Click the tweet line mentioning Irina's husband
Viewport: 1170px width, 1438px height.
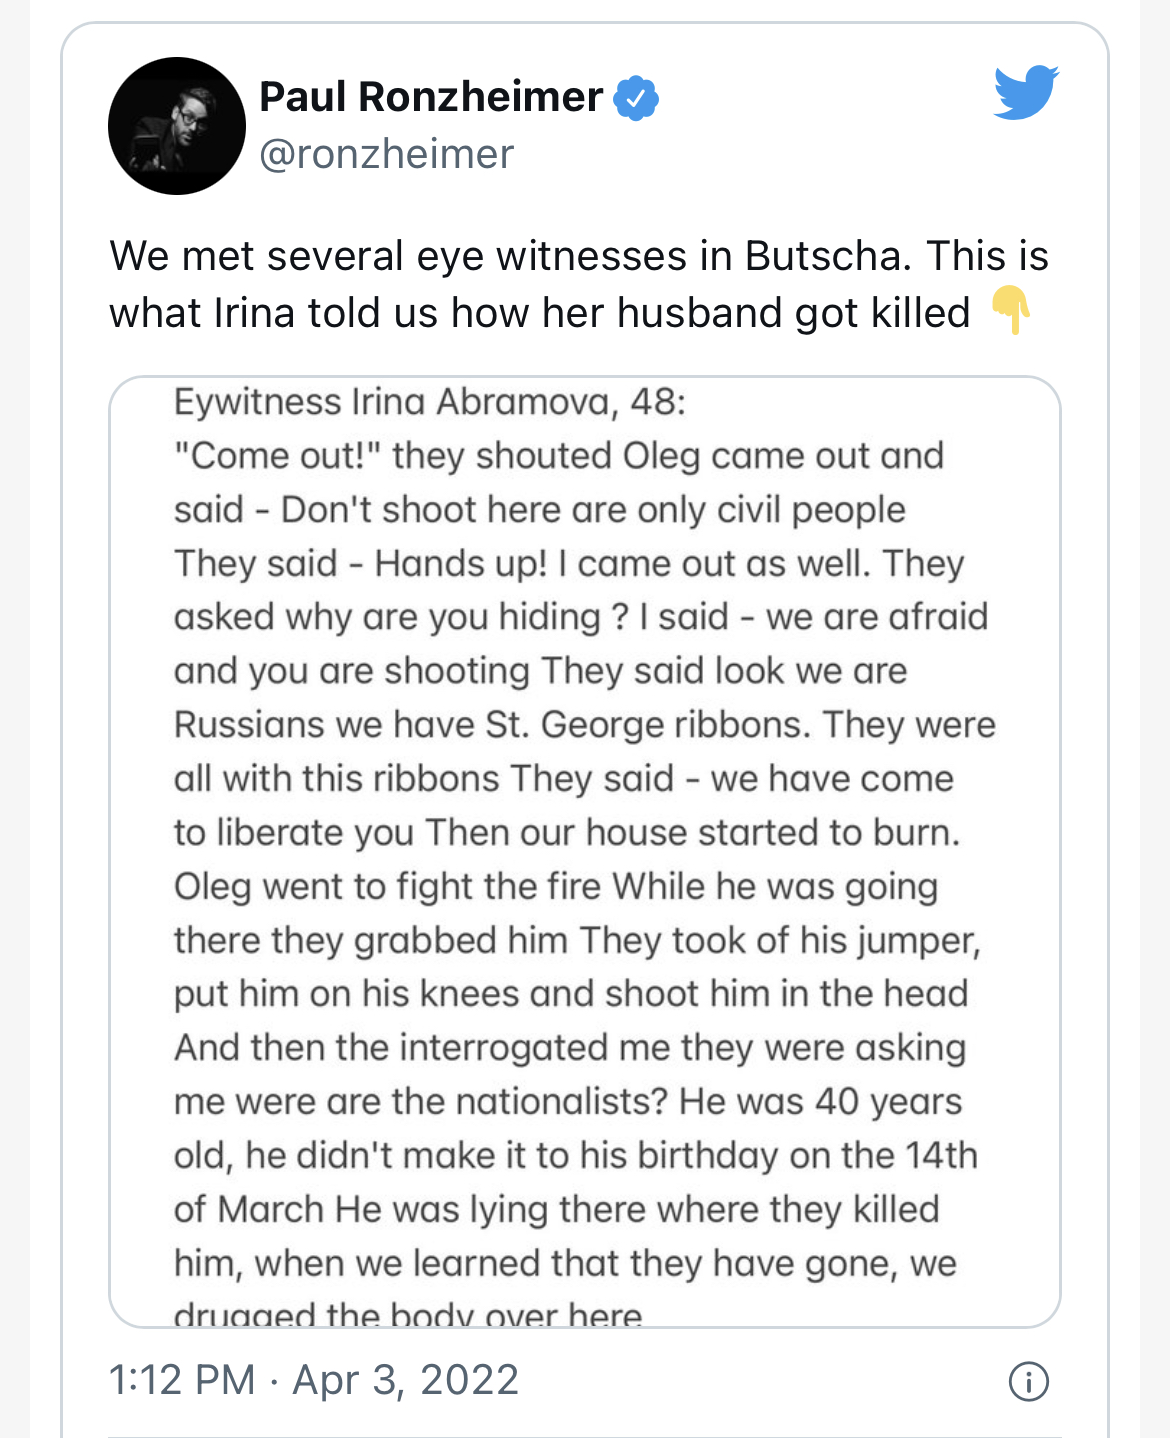pos(540,312)
